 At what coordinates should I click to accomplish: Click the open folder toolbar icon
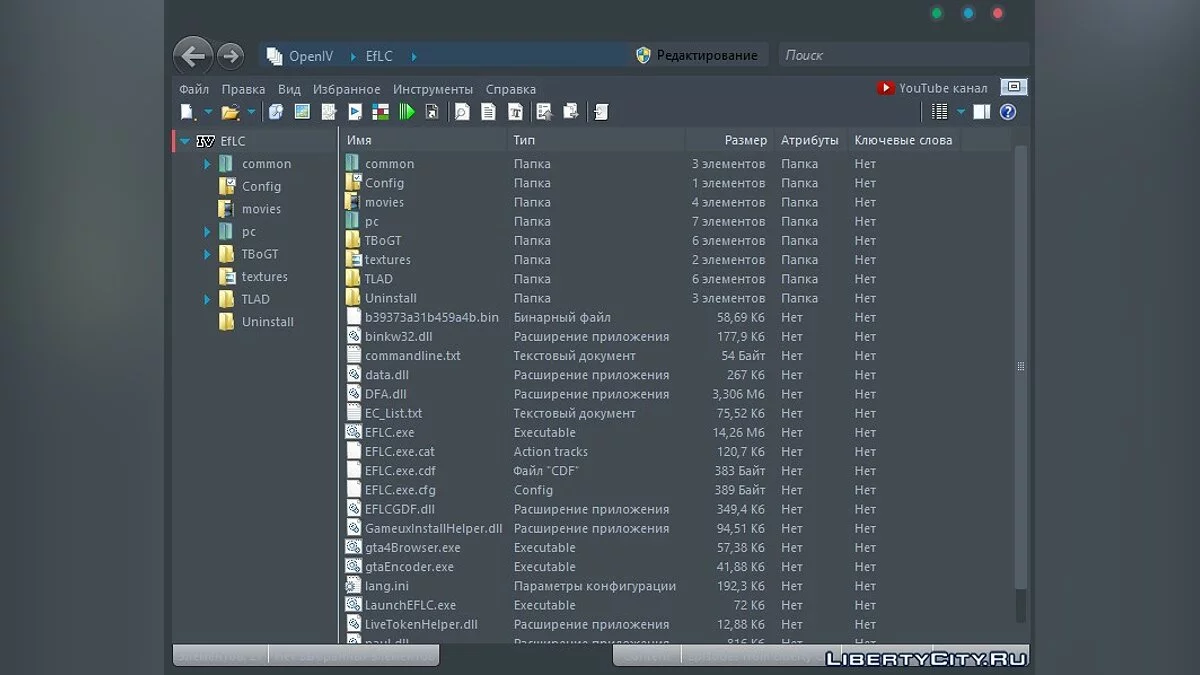click(x=230, y=112)
